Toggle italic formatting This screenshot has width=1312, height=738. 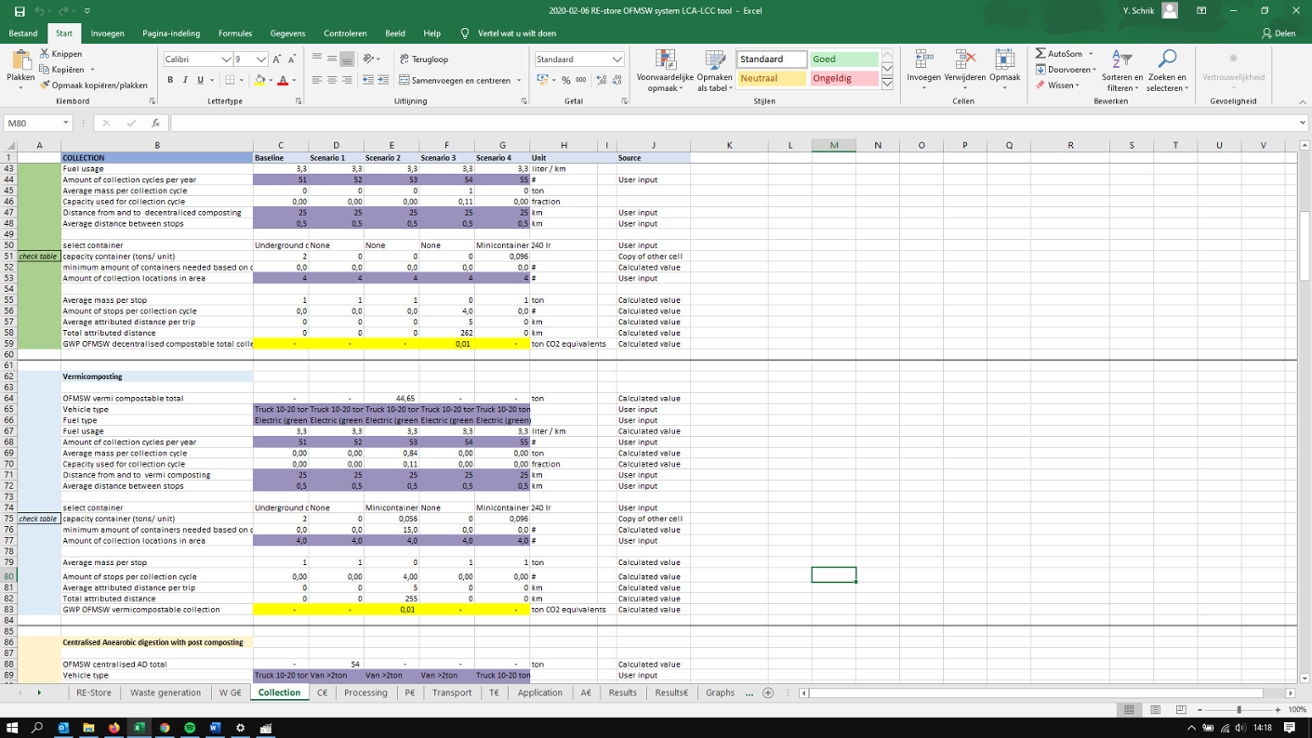point(185,80)
